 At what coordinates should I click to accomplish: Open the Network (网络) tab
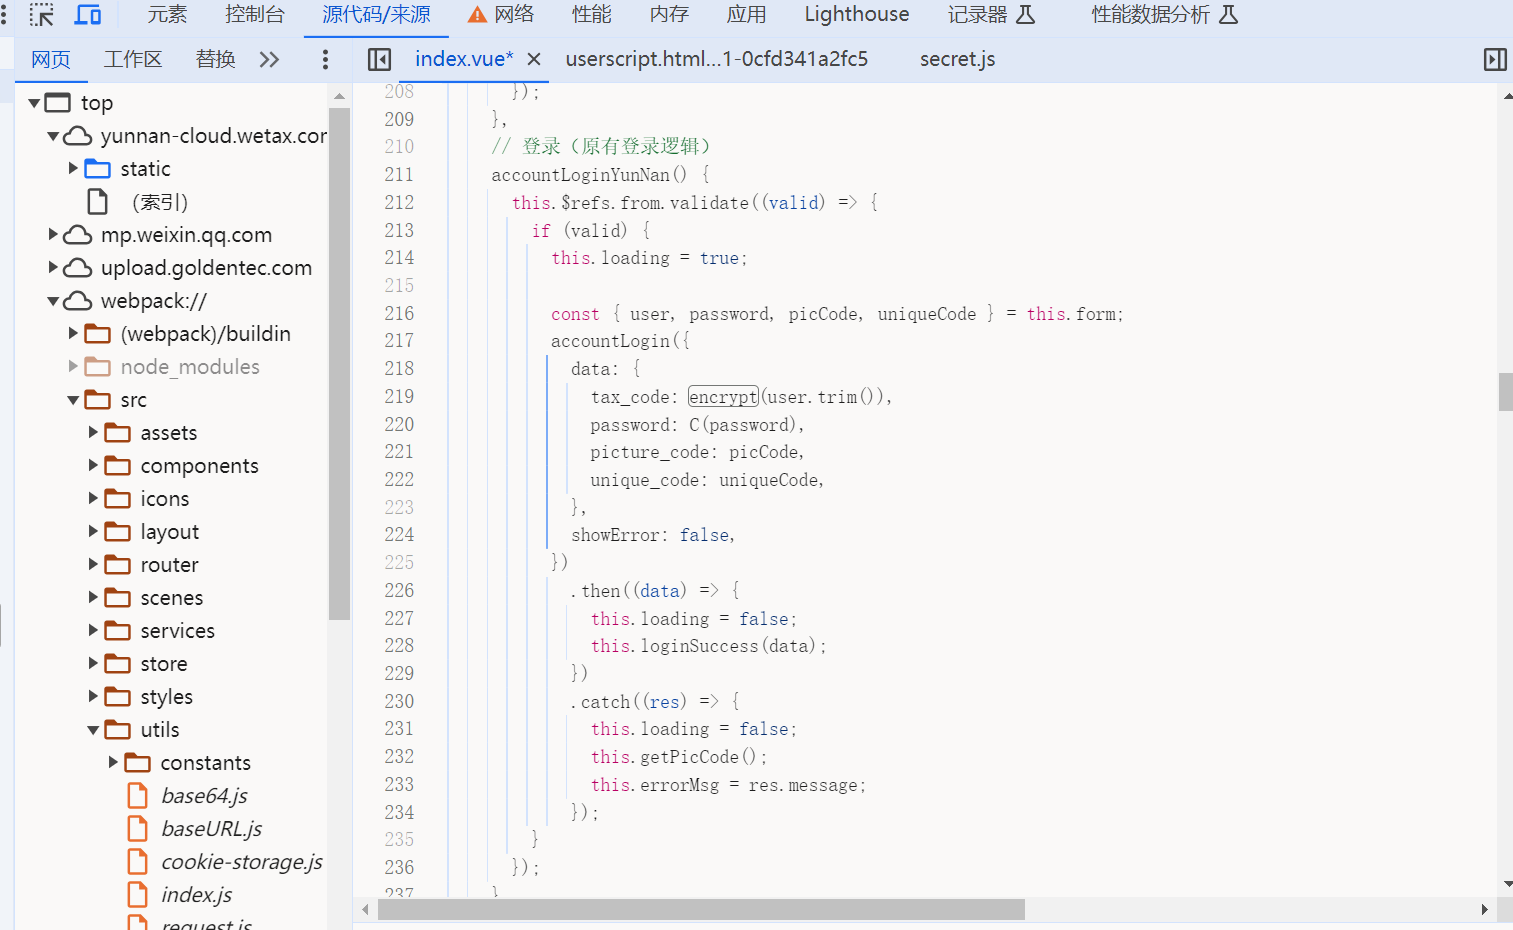tap(502, 15)
